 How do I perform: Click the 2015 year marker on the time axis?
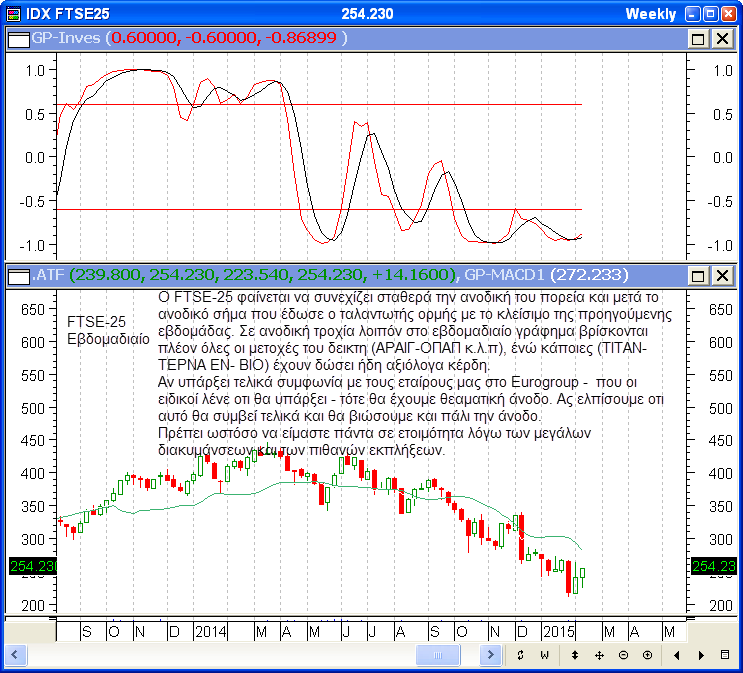point(559,631)
